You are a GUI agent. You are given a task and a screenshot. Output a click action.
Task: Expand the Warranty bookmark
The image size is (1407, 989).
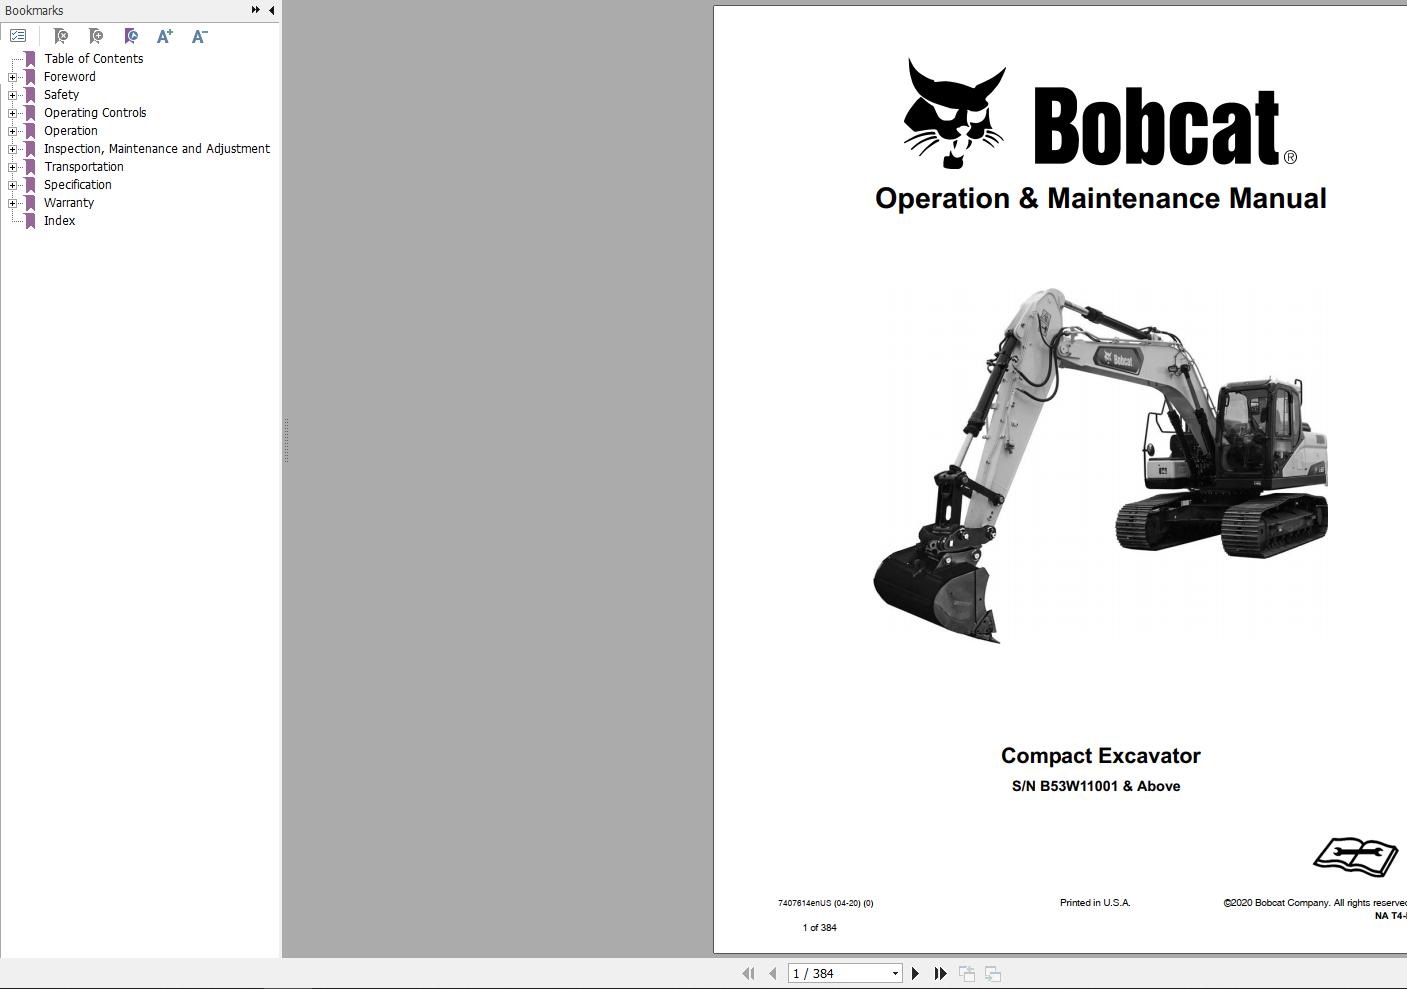12,203
